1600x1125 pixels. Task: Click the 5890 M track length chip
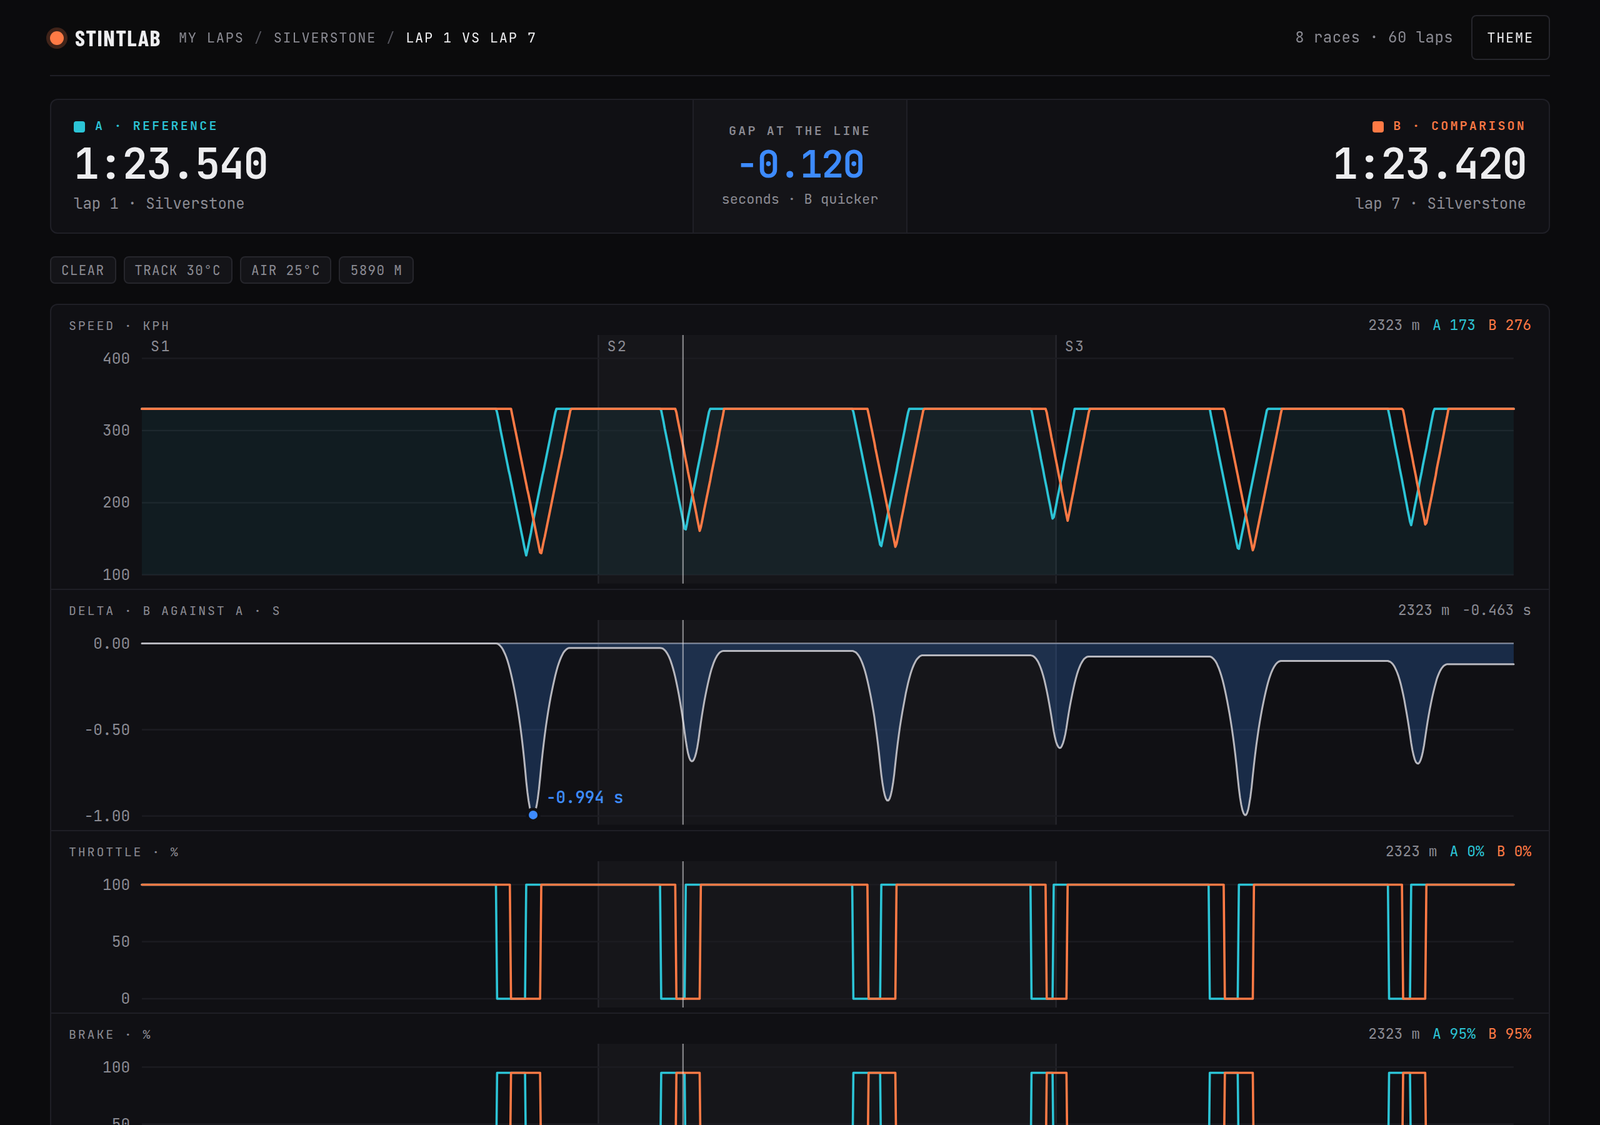tap(376, 270)
